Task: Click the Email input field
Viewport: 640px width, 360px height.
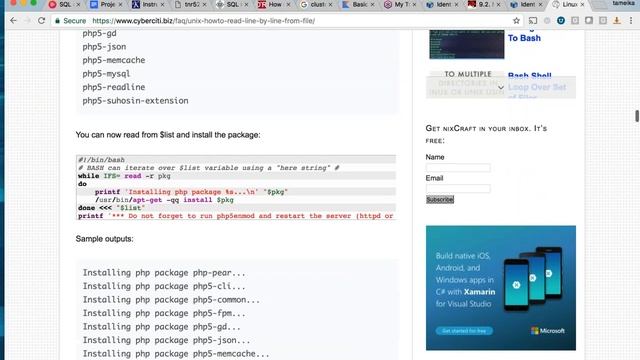Action: click(458, 189)
